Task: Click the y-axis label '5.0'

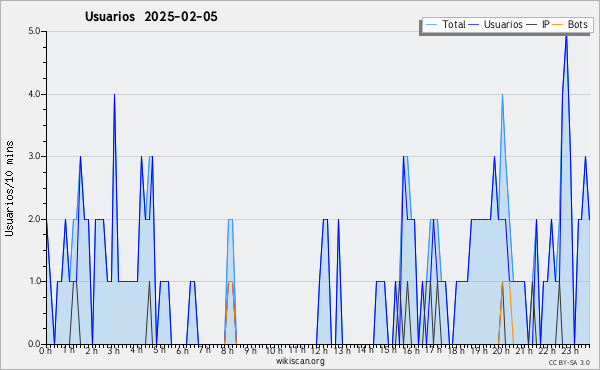Action: coord(34,31)
